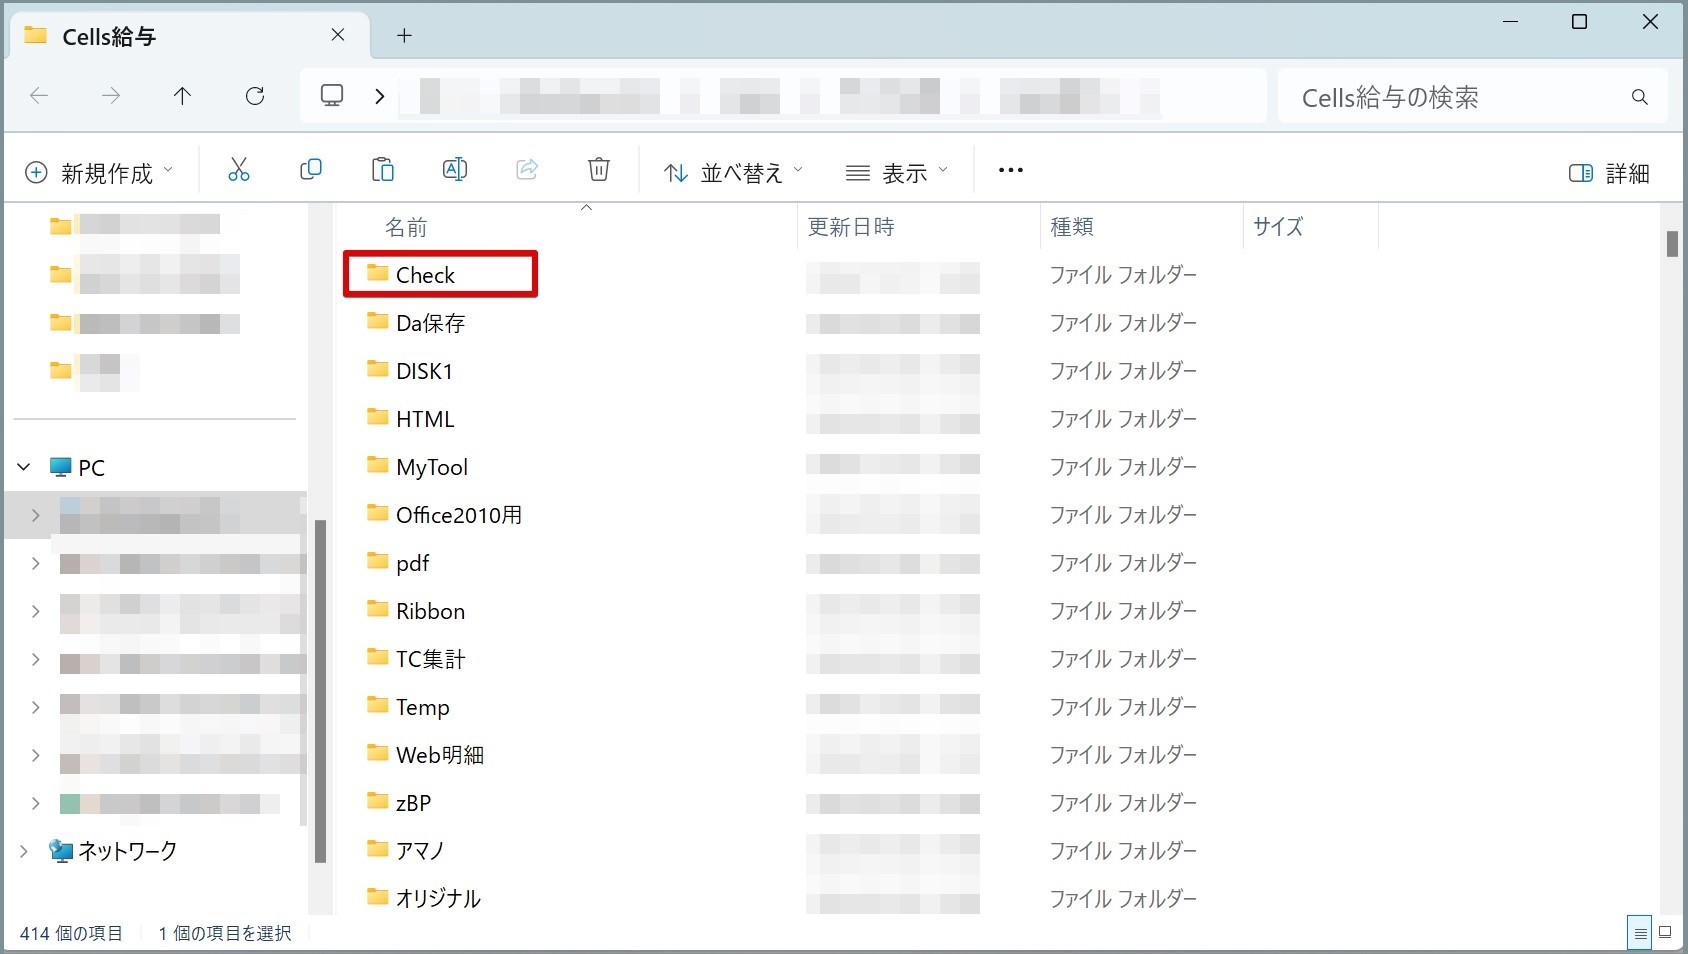Click the Copy icon in toolbar
The width and height of the screenshot is (1688, 954).
[311, 170]
